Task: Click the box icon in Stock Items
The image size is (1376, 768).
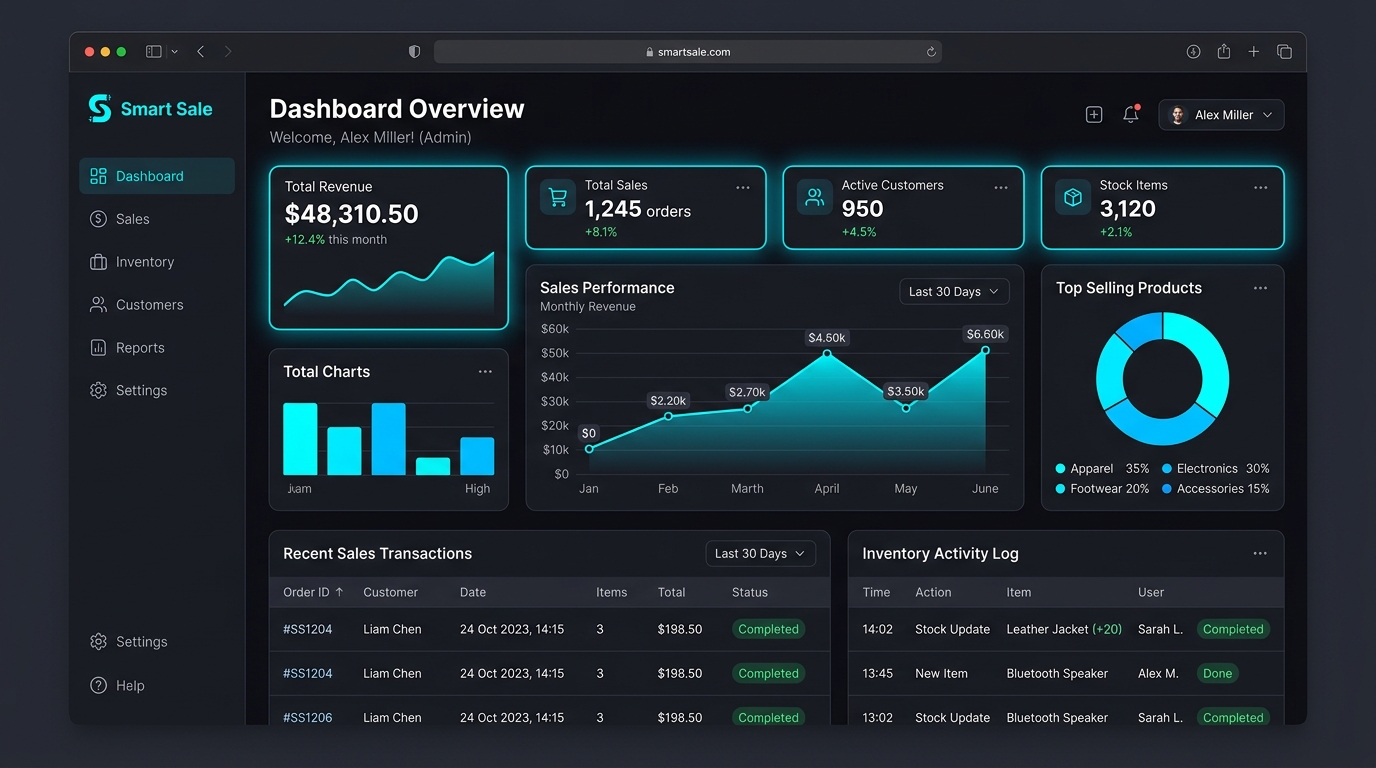Action: tap(1073, 197)
